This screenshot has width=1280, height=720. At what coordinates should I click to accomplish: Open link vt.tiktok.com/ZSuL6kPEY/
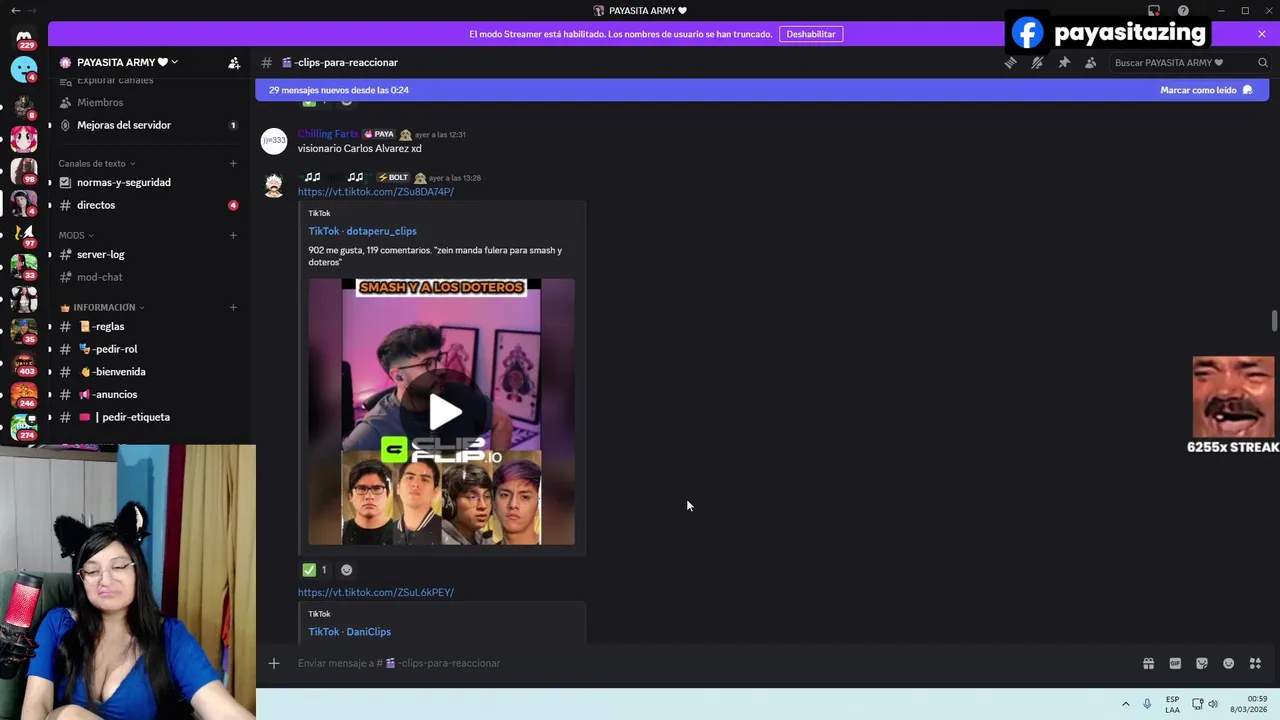375,593
